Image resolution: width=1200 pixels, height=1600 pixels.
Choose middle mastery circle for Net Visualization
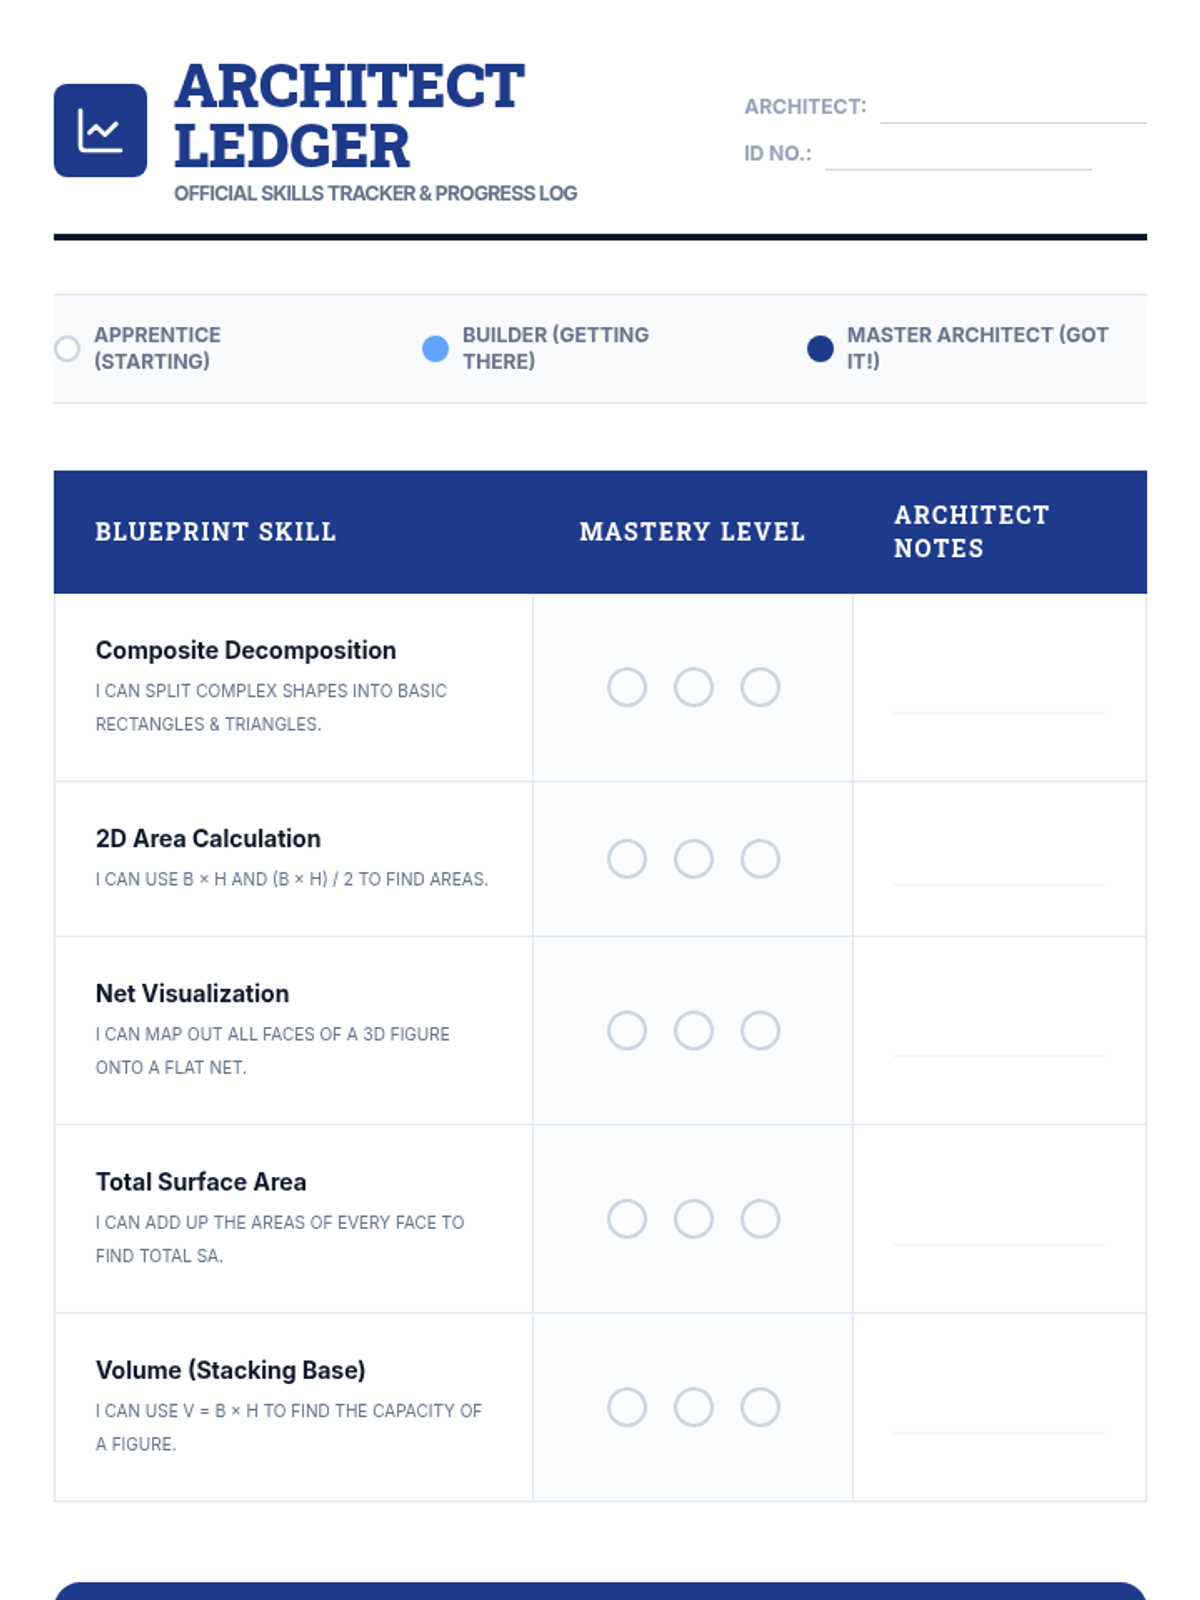tap(693, 1030)
